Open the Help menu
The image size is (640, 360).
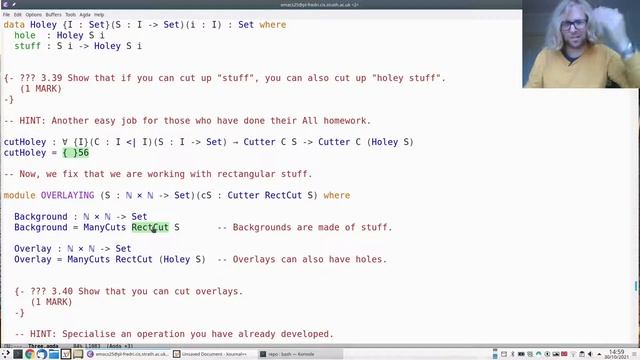[99, 15]
